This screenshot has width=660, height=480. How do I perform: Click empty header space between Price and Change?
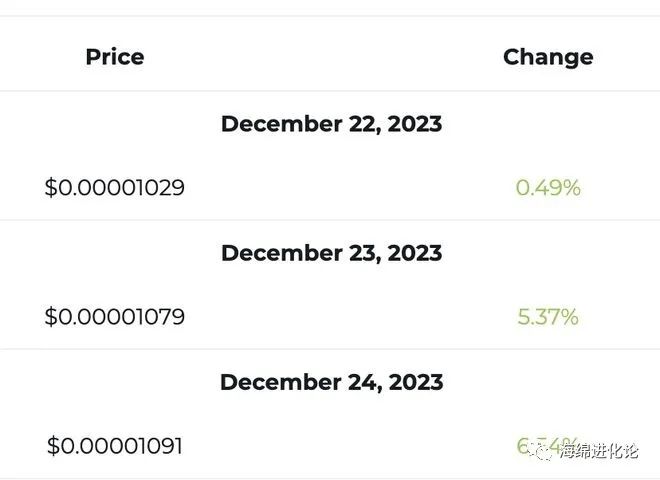tap(330, 56)
